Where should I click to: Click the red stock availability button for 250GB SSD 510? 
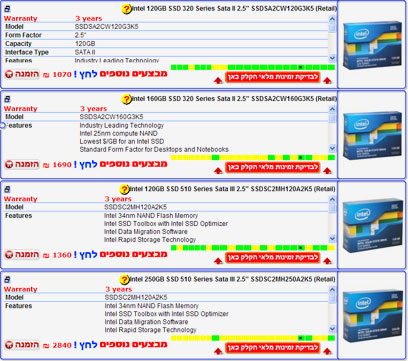[x=273, y=348]
